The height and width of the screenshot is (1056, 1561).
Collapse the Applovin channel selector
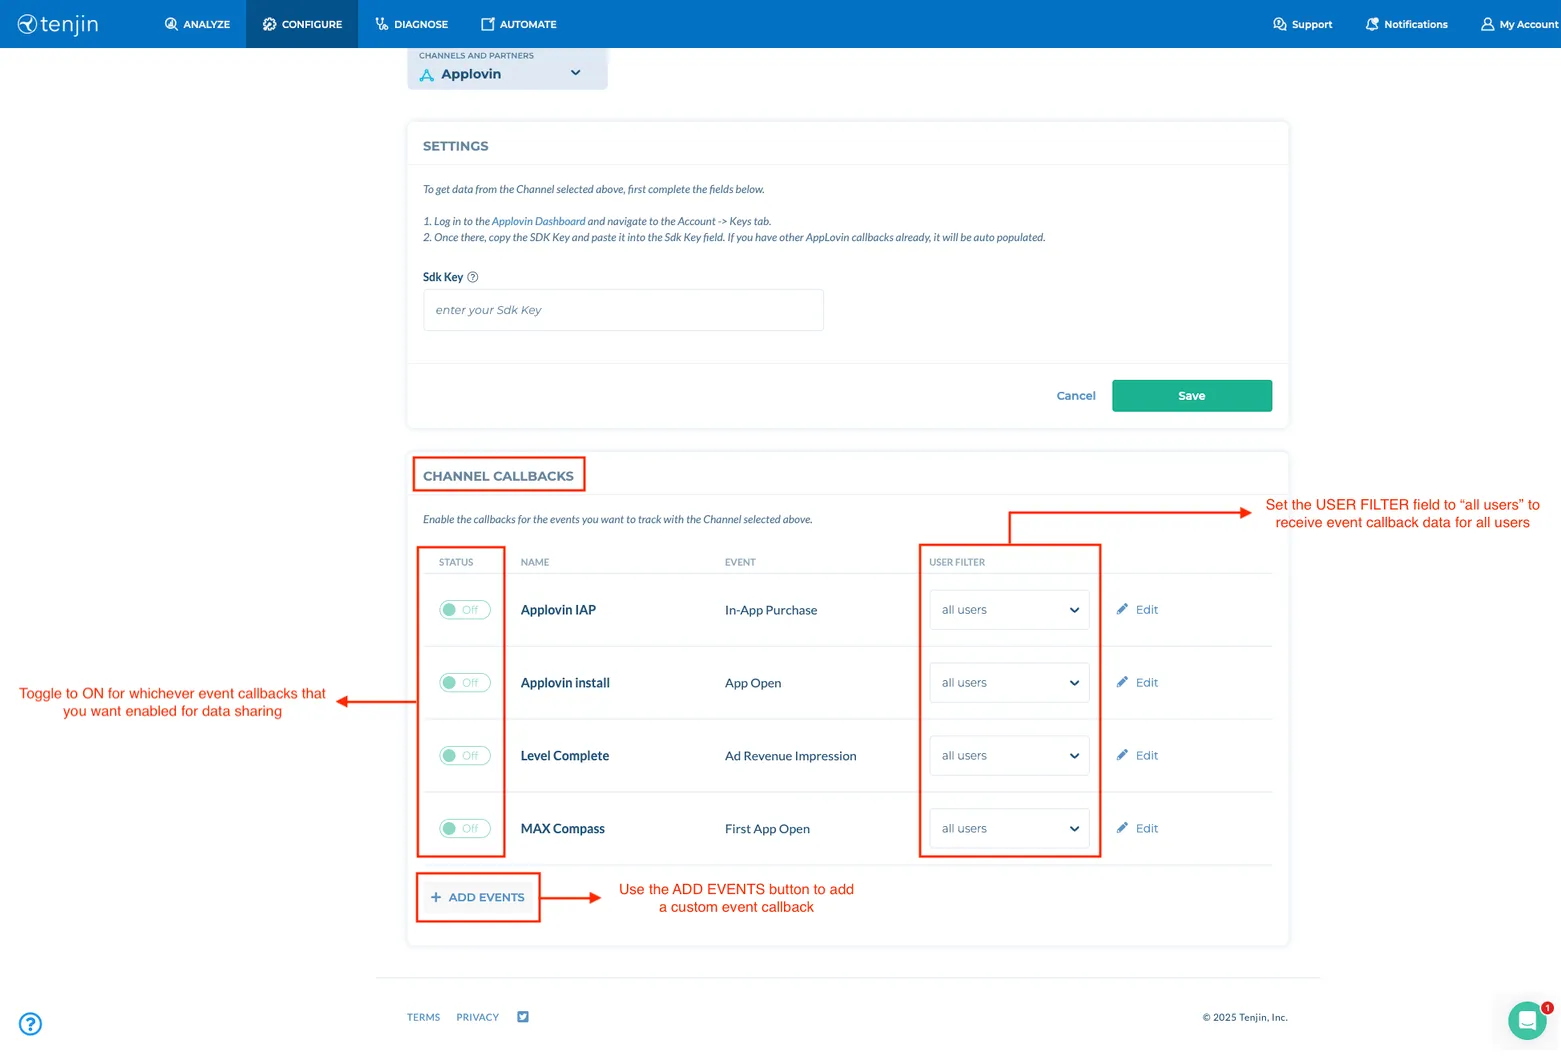point(575,72)
